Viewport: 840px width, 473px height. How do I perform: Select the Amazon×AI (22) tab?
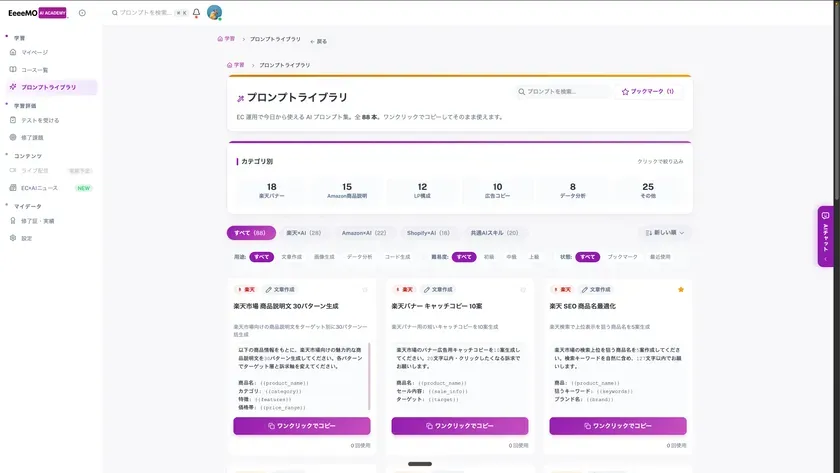pyautogui.click(x=364, y=233)
